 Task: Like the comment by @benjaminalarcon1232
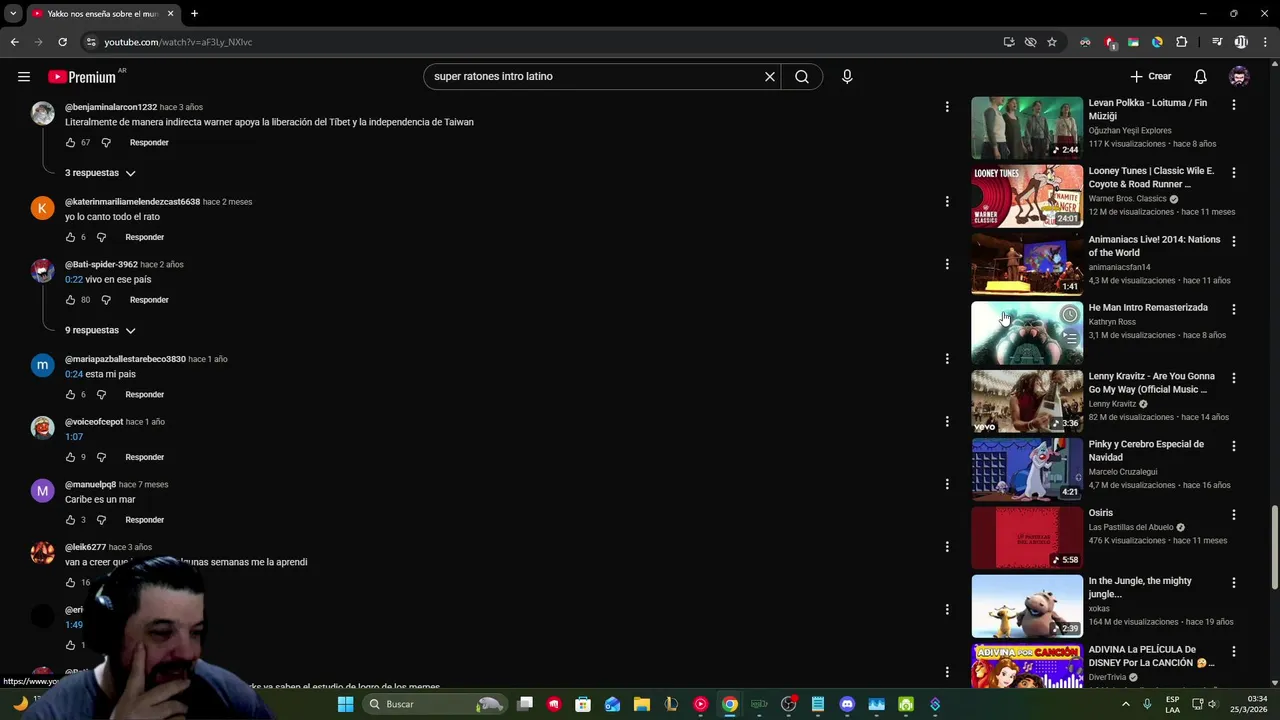(70, 143)
